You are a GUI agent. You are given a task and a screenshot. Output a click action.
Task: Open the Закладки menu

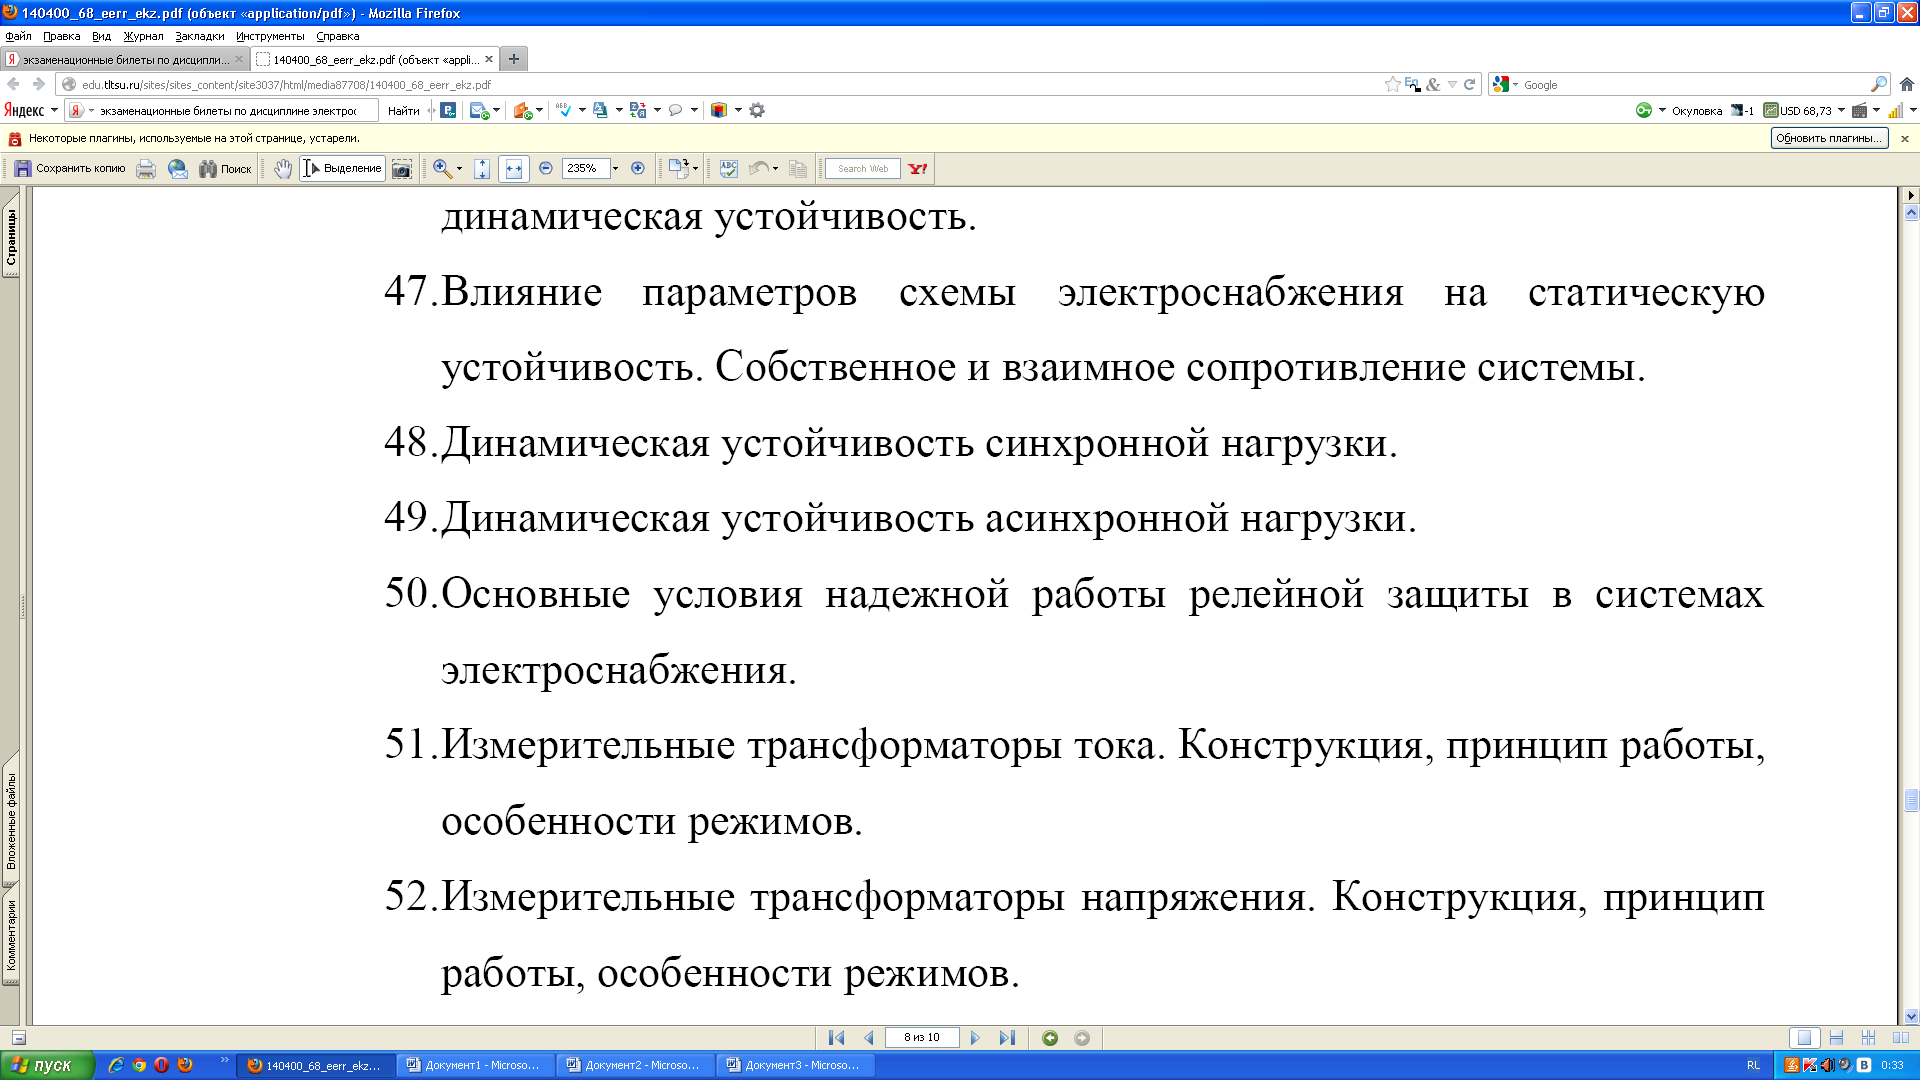(x=199, y=36)
